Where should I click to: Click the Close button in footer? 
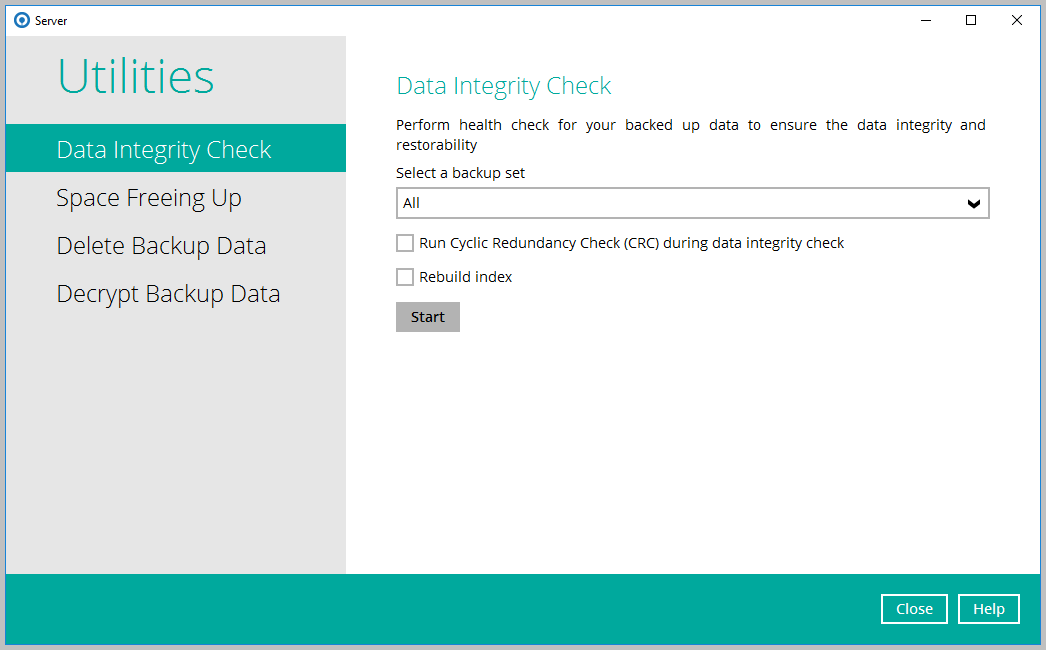point(914,609)
